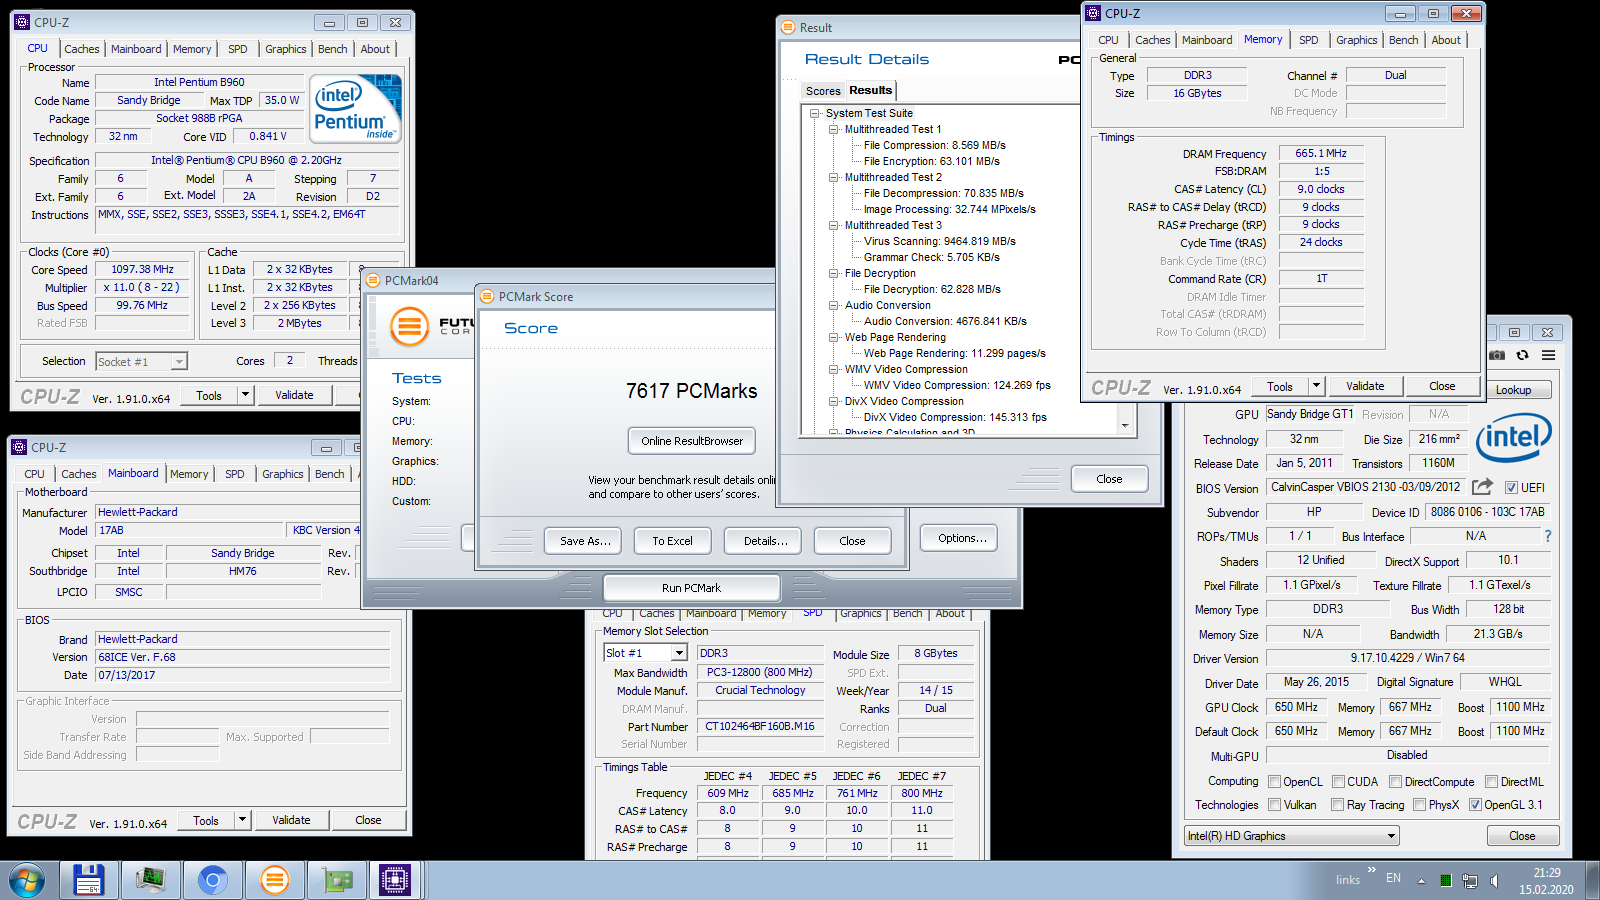1600x900 pixels.
Task: Open SPD tab in Memory CPU-Z window
Action: tap(1309, 40)
